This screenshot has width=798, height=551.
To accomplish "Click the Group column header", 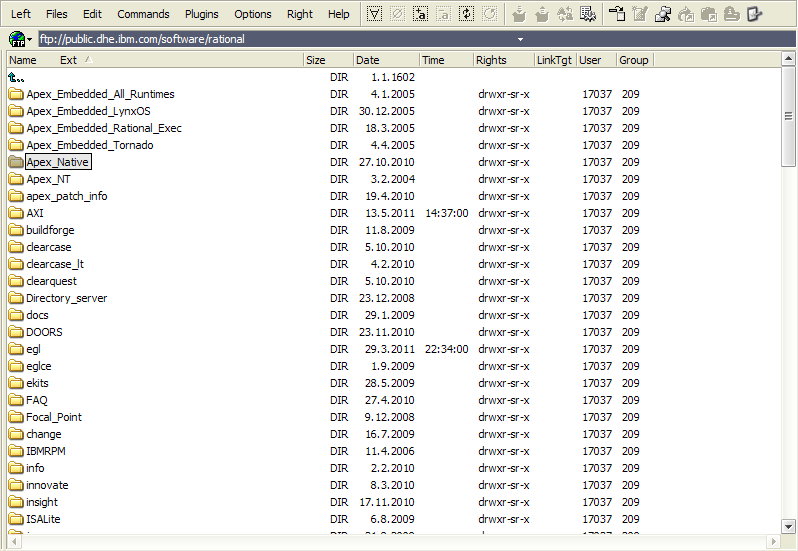I will [635, 60].
